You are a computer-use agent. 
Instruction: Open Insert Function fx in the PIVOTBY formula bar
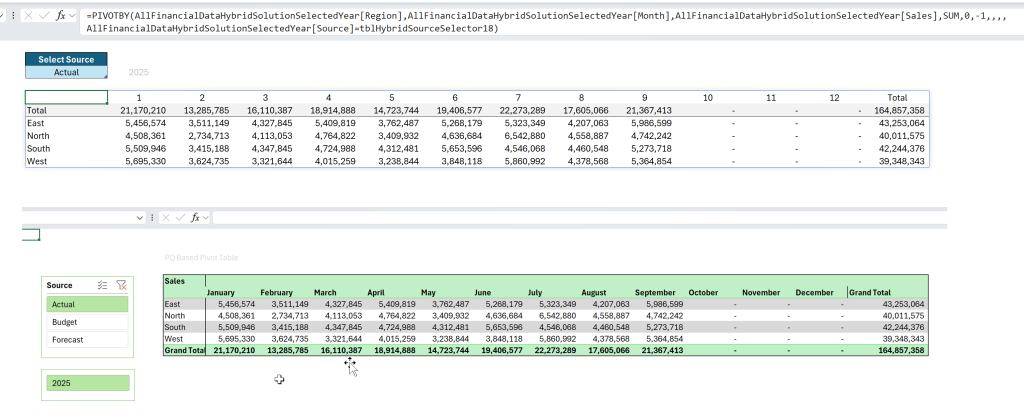click(60, 16)
